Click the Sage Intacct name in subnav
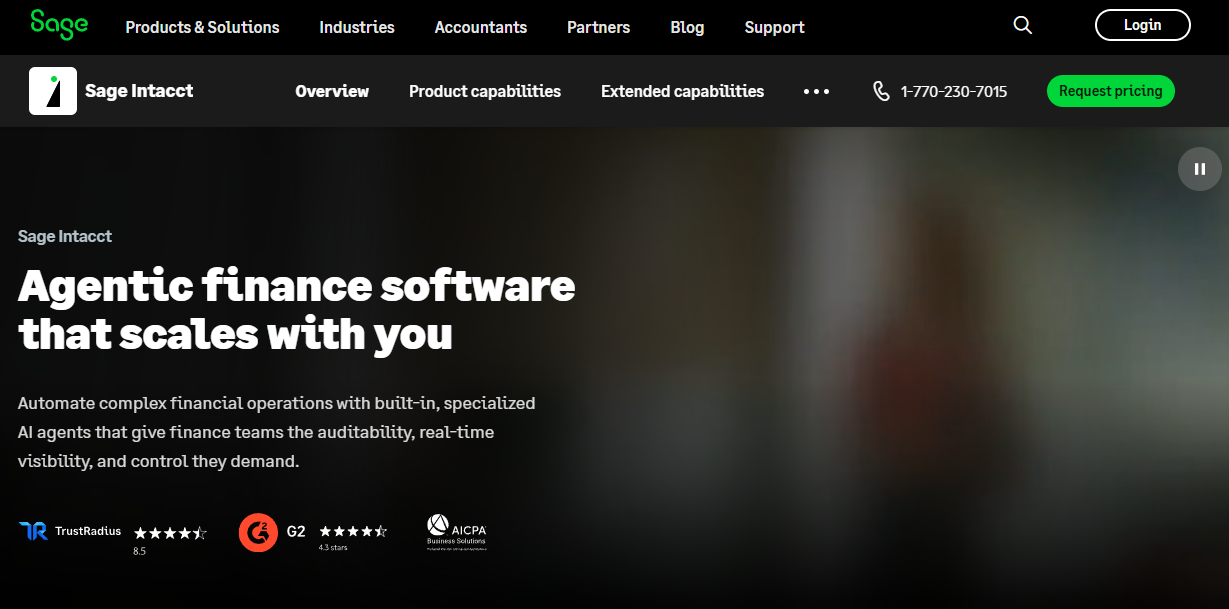Screen dimensions: 1229x609 pos(139,91)
